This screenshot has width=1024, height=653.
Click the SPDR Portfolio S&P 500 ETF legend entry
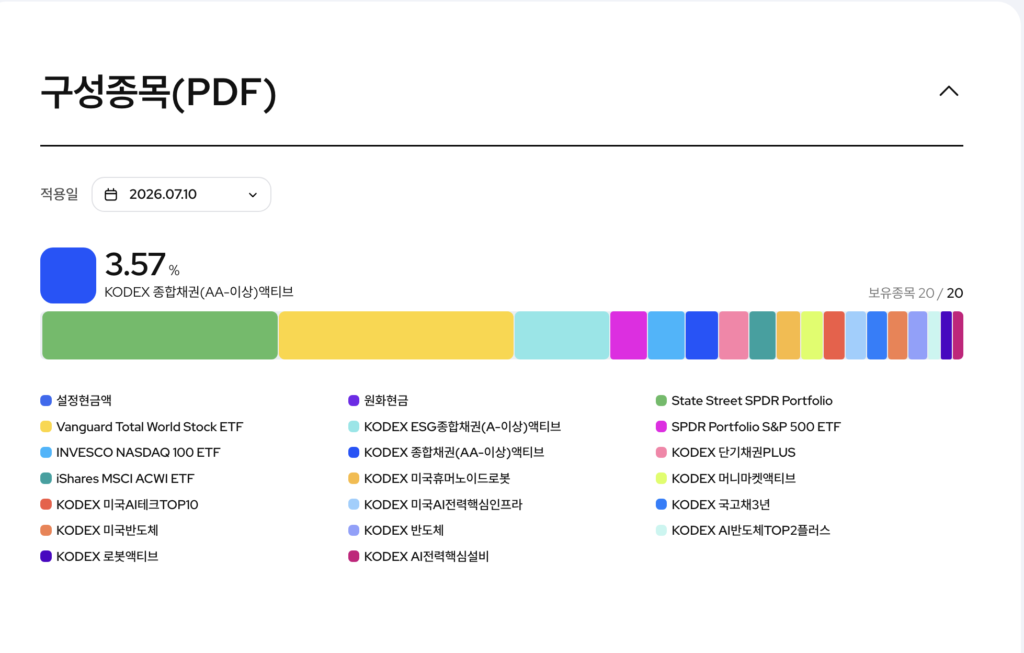(x=748, y=426)
